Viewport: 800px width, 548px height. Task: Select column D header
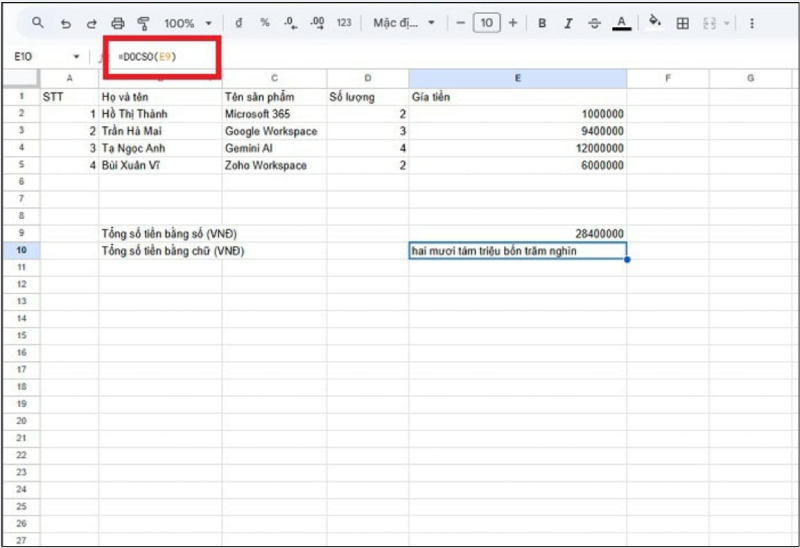(368, 78)
